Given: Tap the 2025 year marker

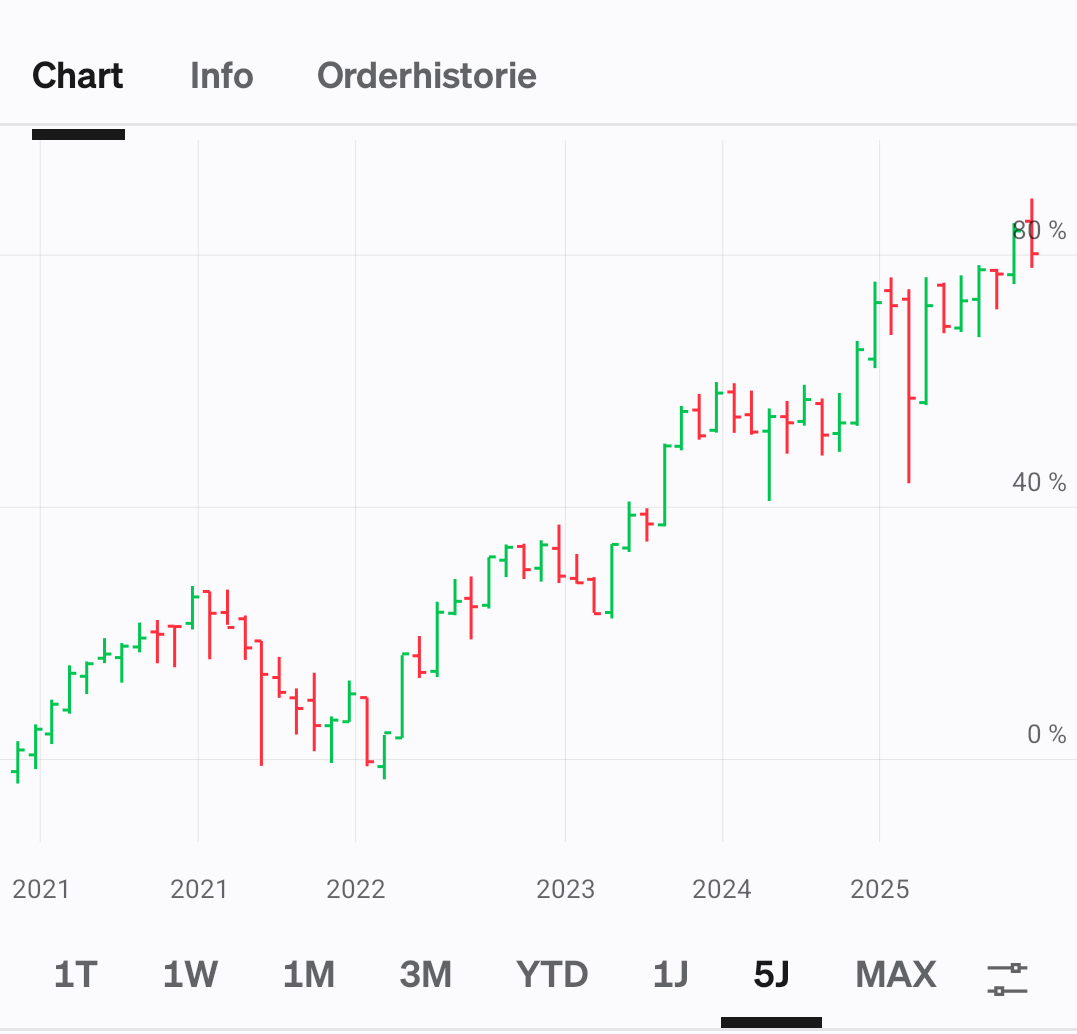Looking at the screenshot, I should 880,889.
